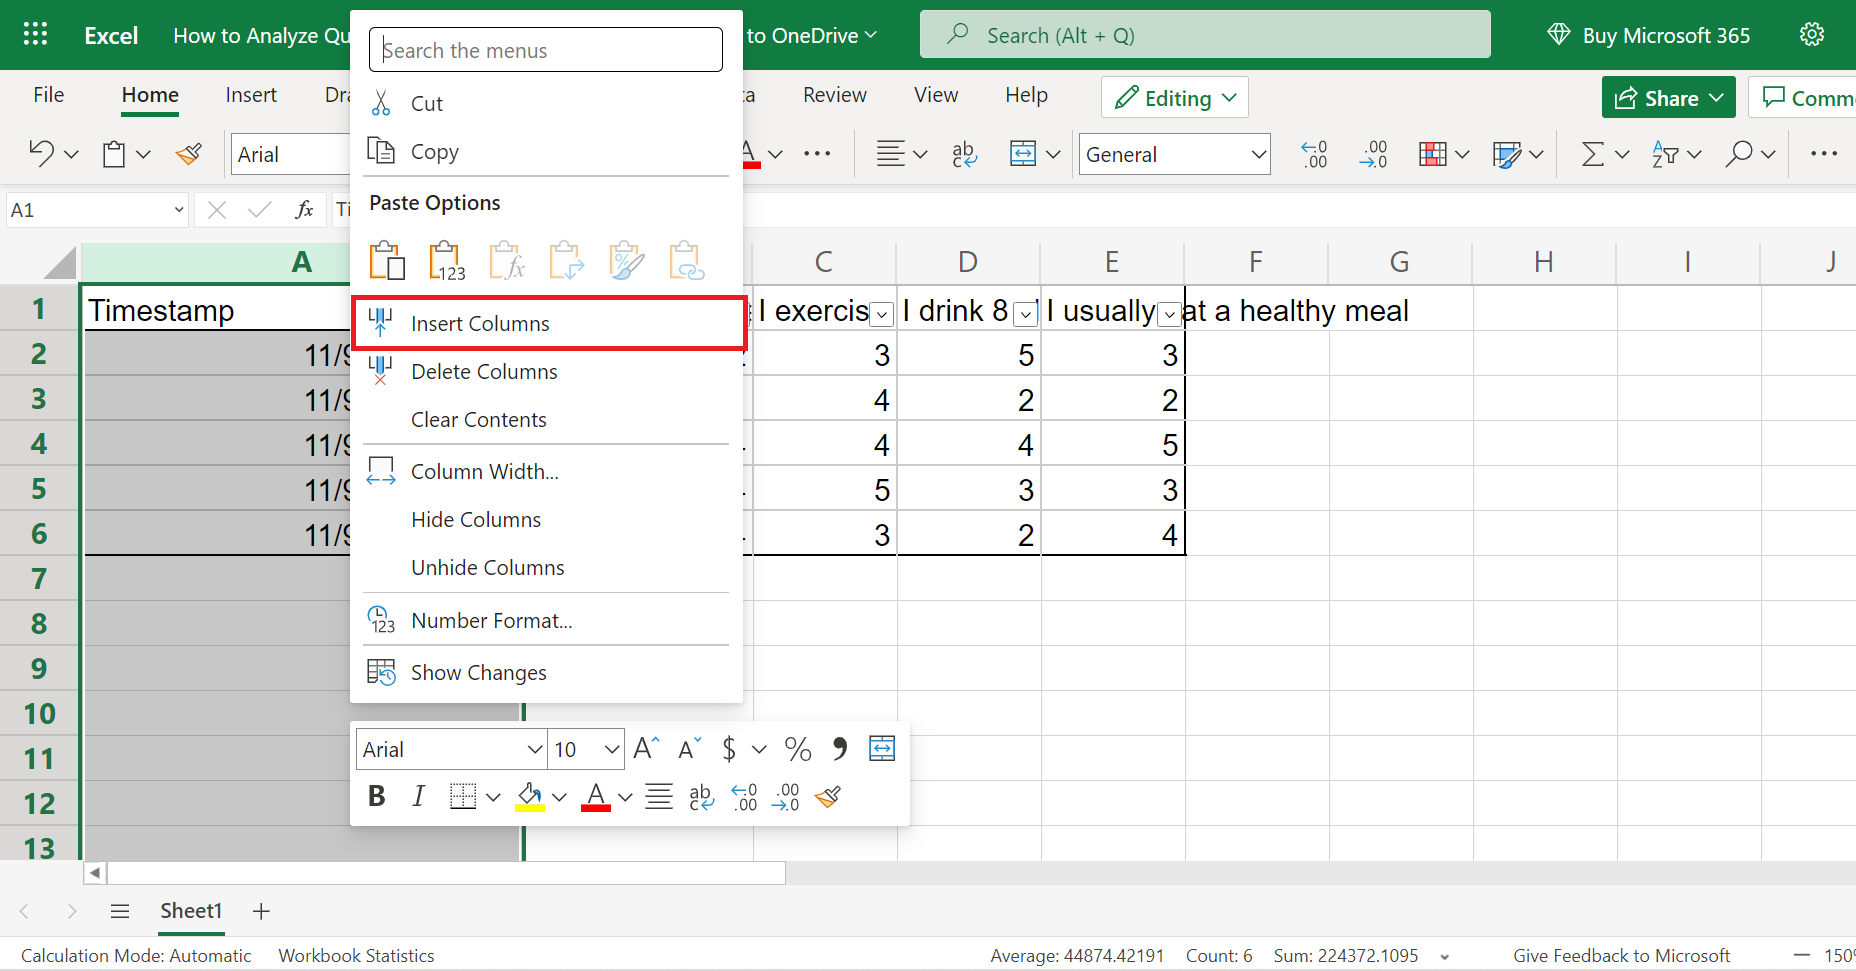The image size is (1856, 971).
Task: Toggle the filter button on column D header
Action: (x=1025, y=314)
